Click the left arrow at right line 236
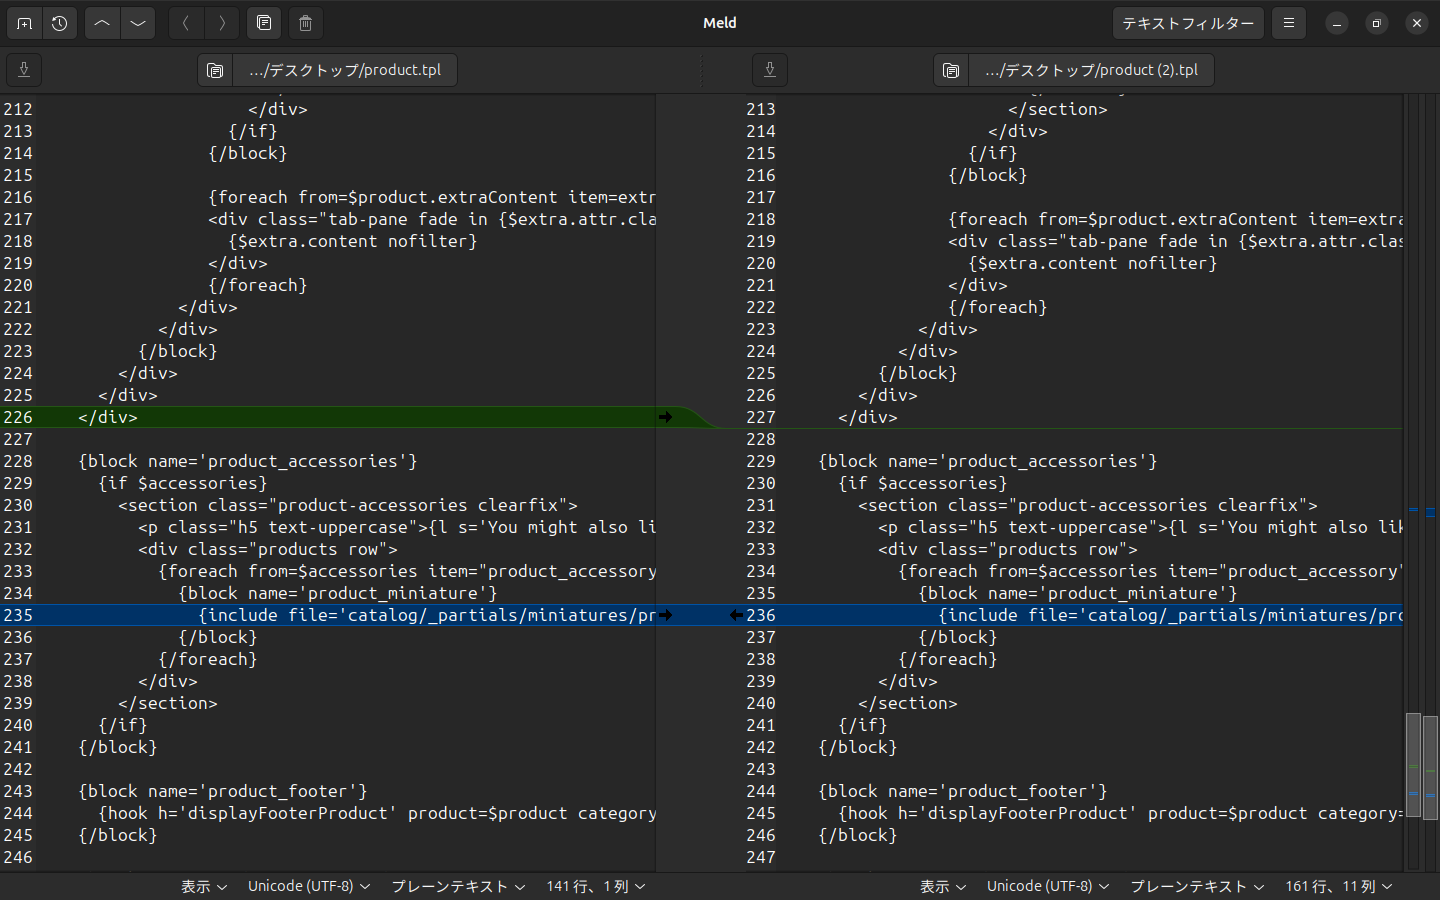 [x=736, y=615]
